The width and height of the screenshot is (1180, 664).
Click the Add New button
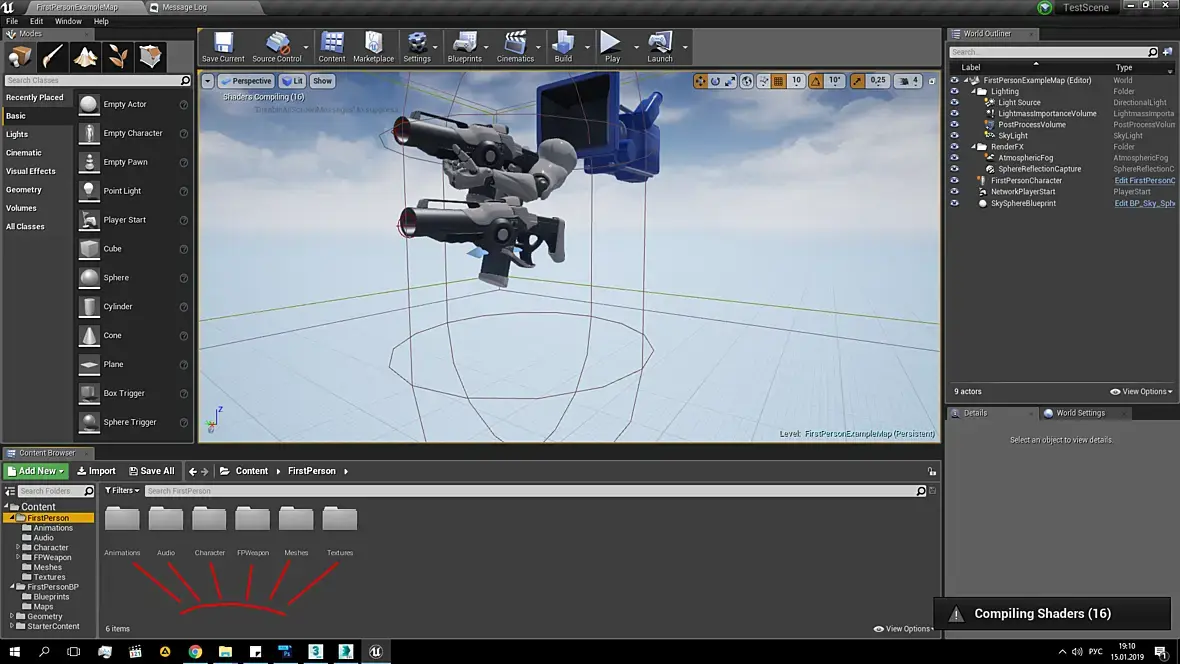[36, 471]
